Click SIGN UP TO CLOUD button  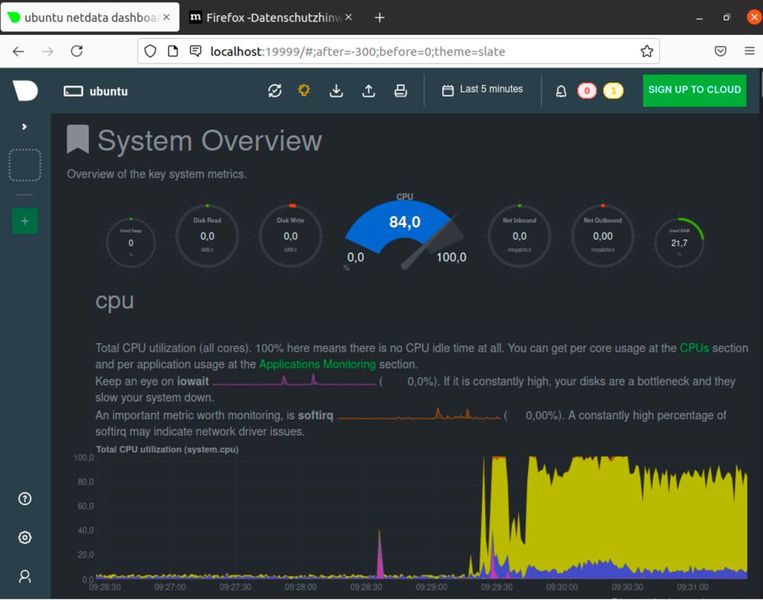[x=694, y=90]
